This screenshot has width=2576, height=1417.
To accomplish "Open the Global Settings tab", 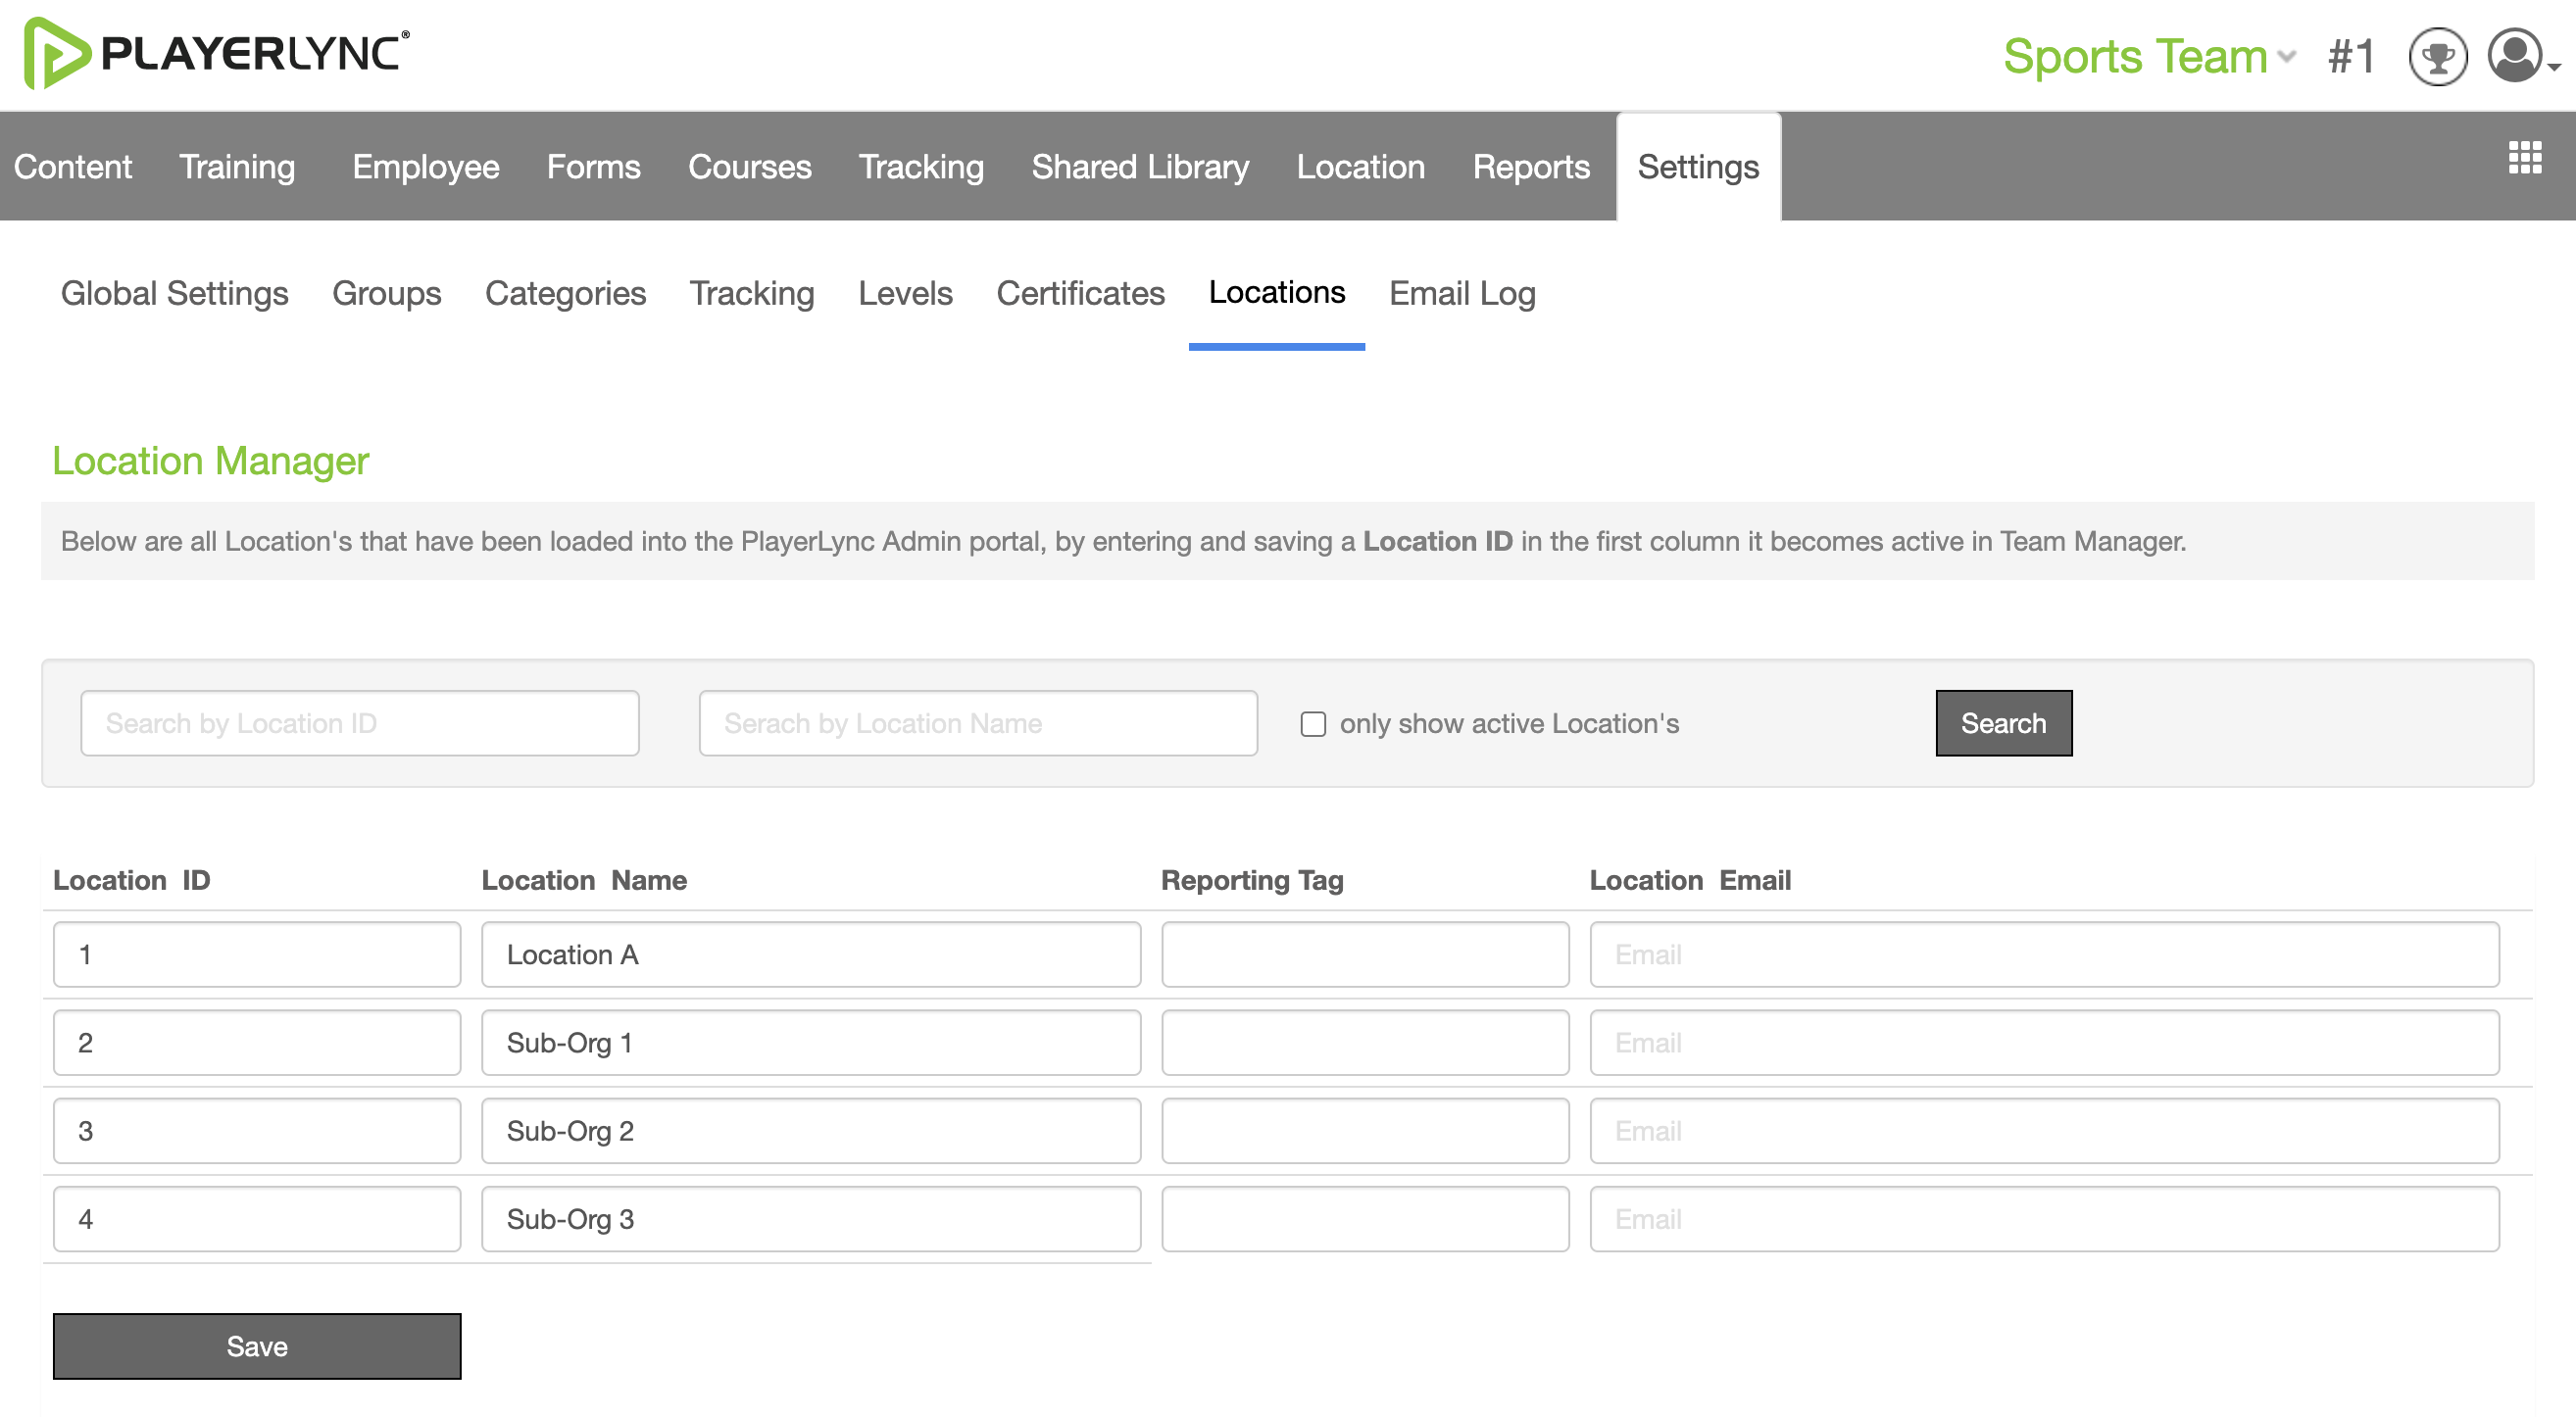I will (174, 293).
